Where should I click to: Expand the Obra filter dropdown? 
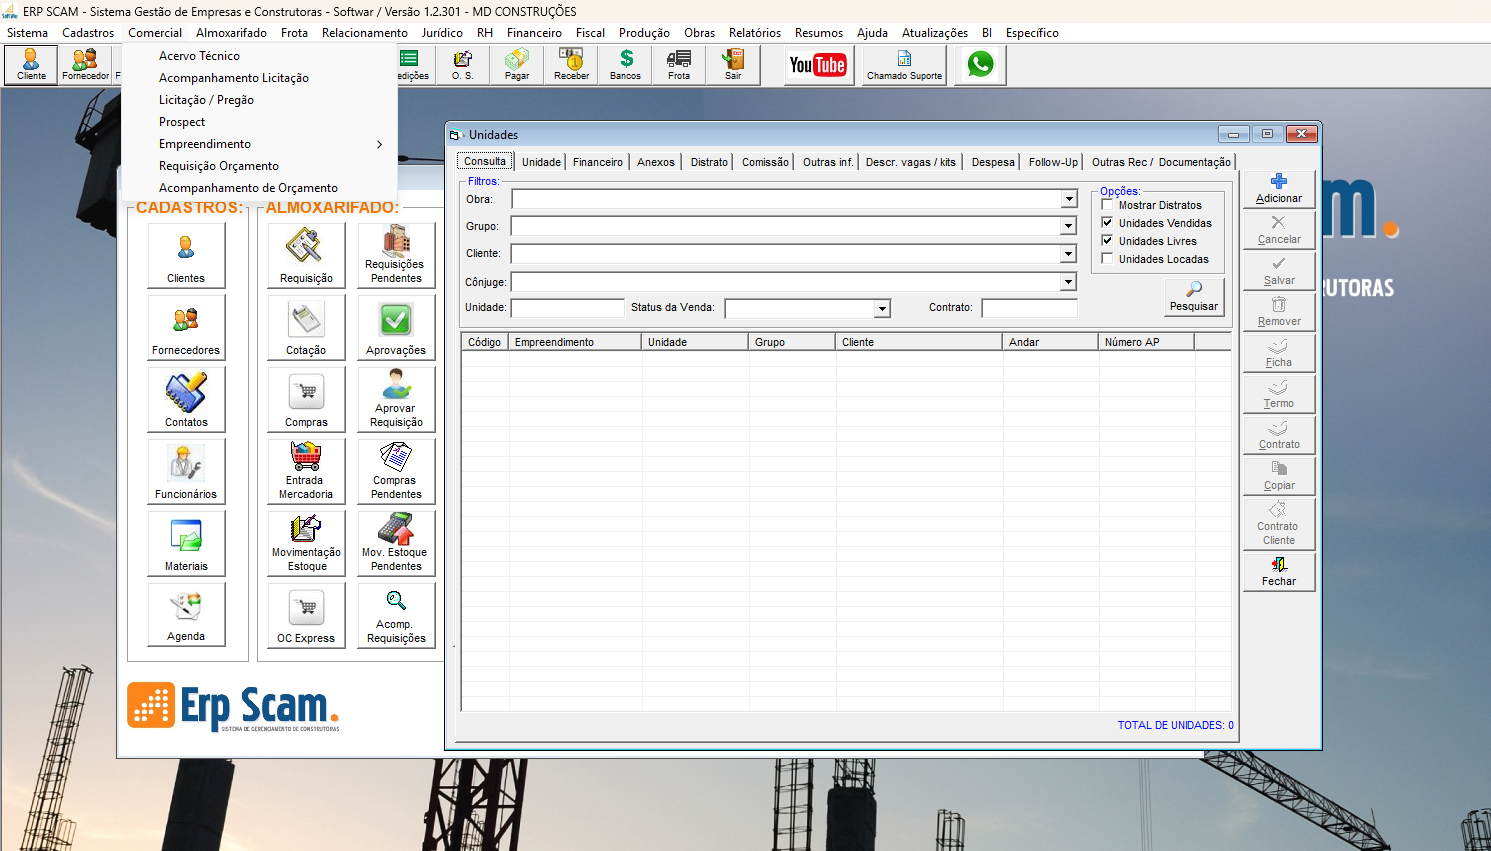coord(1069,199)
